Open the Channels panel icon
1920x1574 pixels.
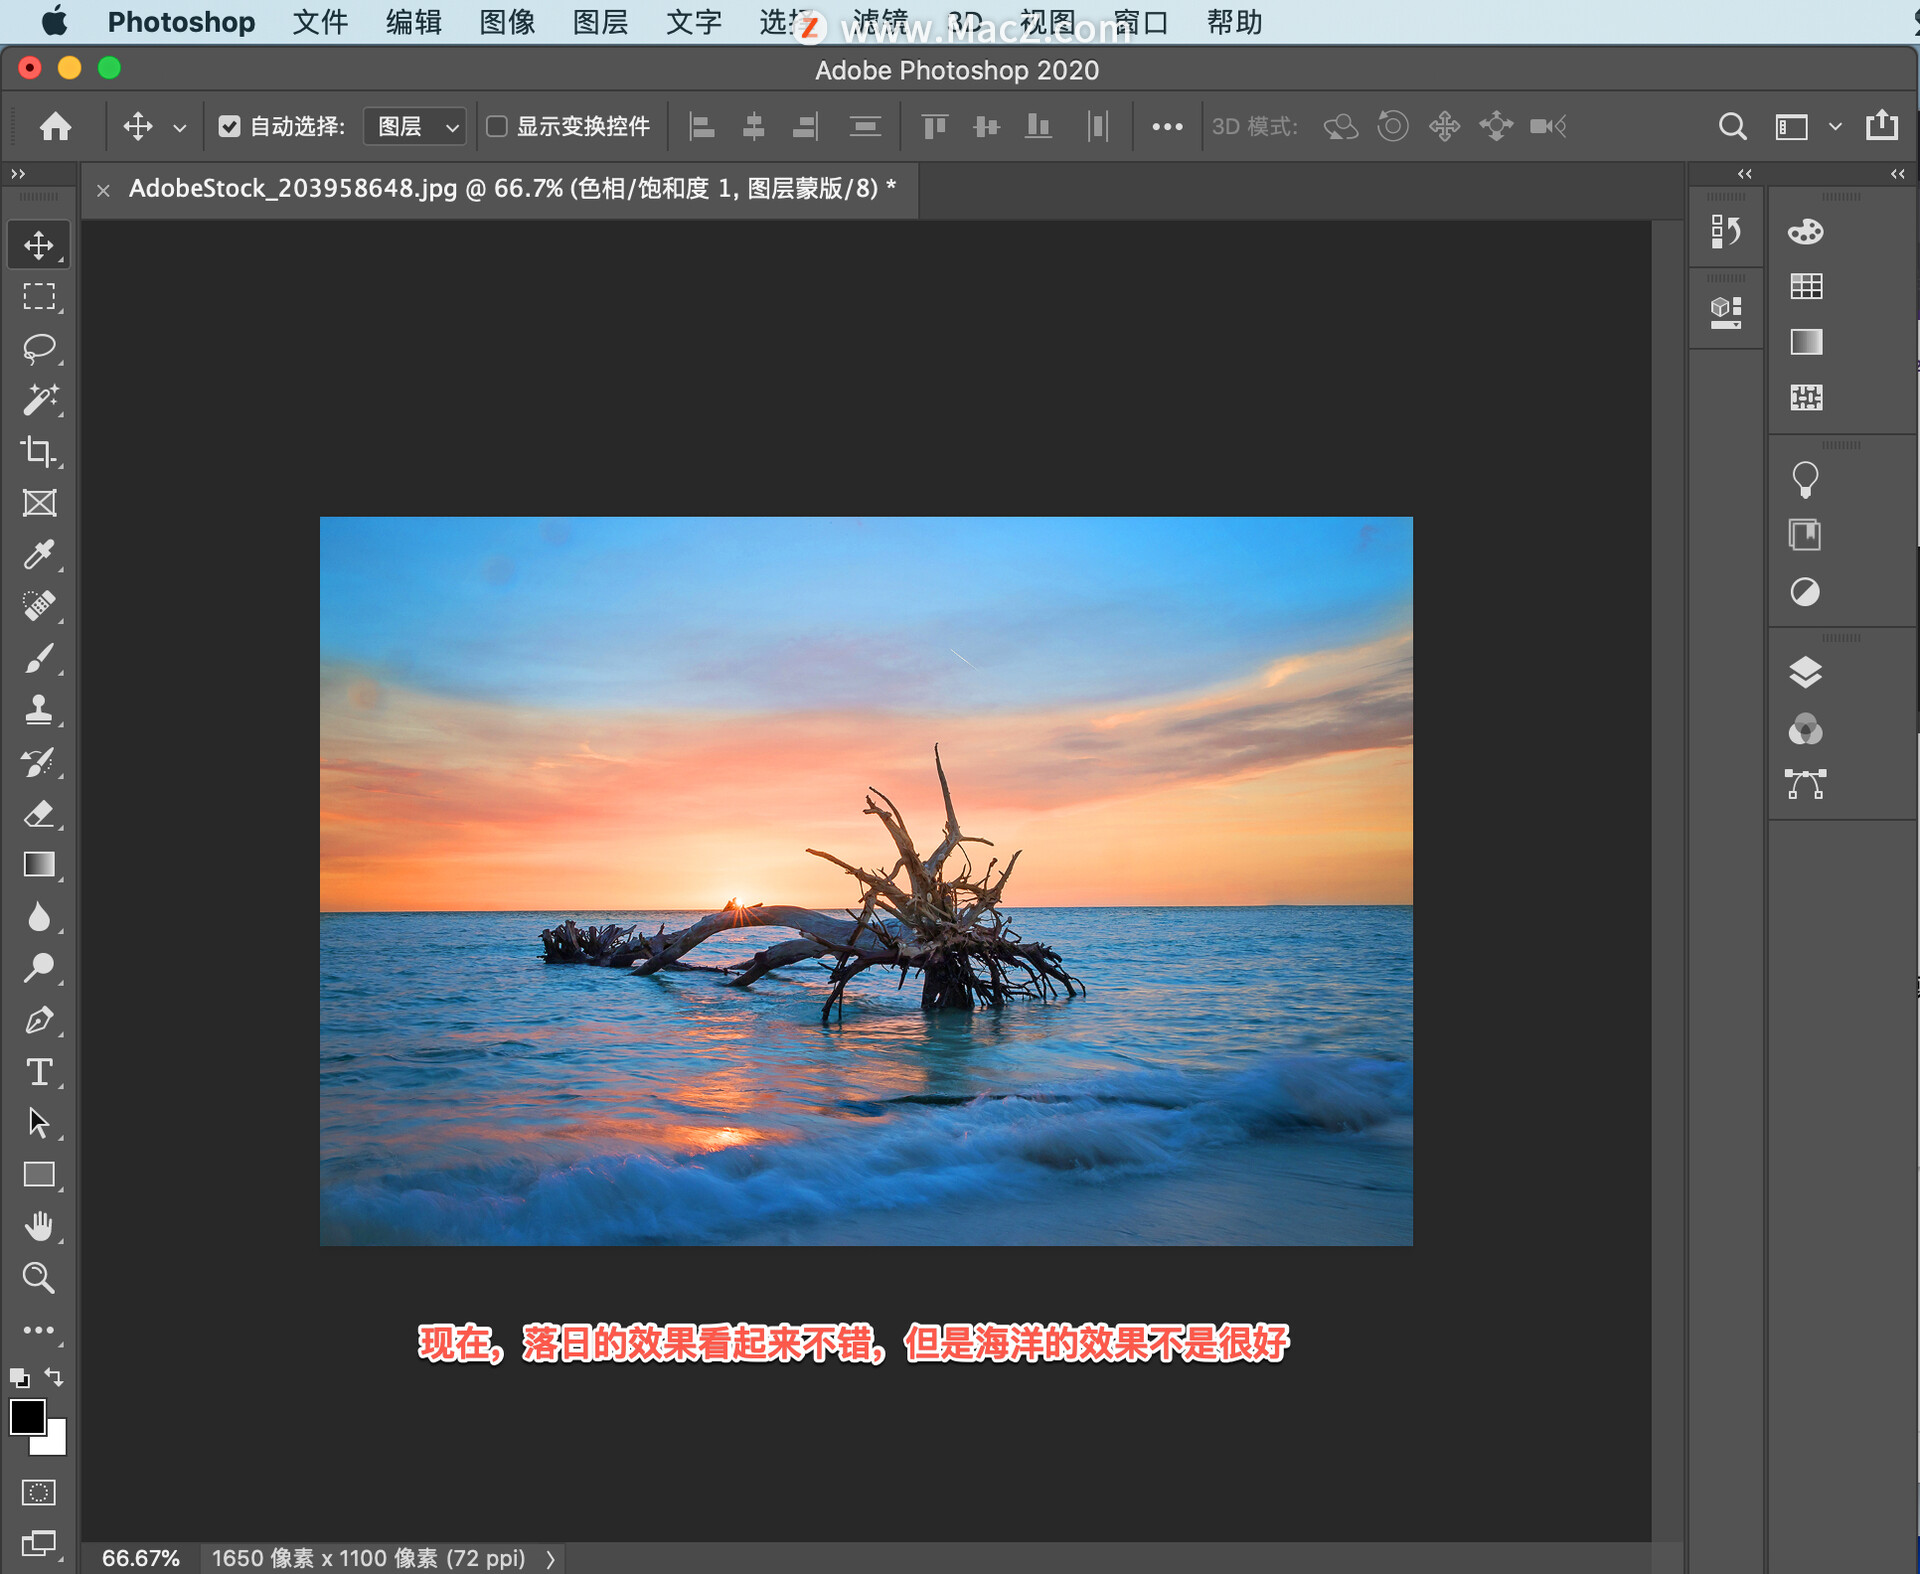point(1805,729)
